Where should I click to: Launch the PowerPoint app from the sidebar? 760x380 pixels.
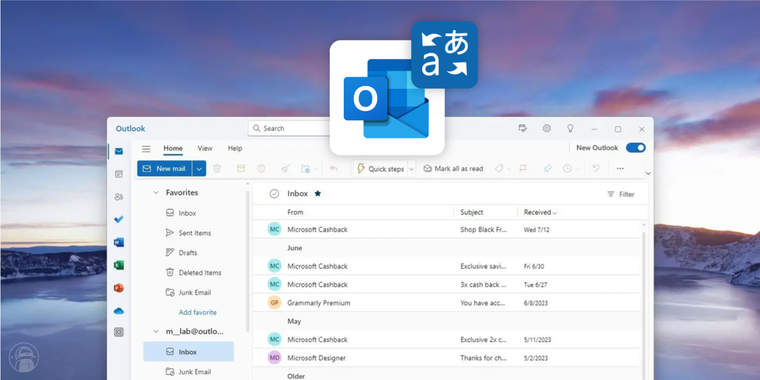(x=119, y=288)
